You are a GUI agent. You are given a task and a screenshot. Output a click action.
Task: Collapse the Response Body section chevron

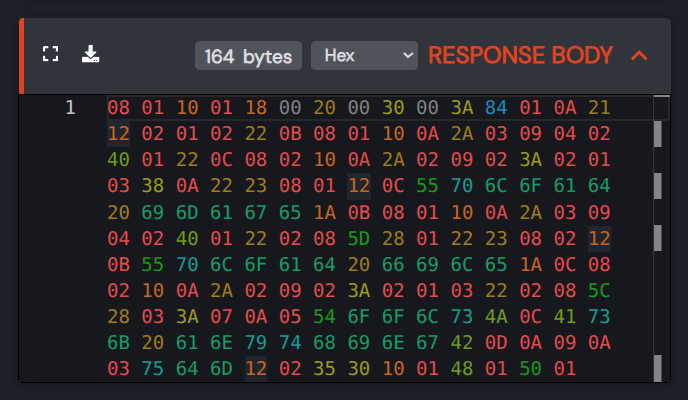coord(640,55)
